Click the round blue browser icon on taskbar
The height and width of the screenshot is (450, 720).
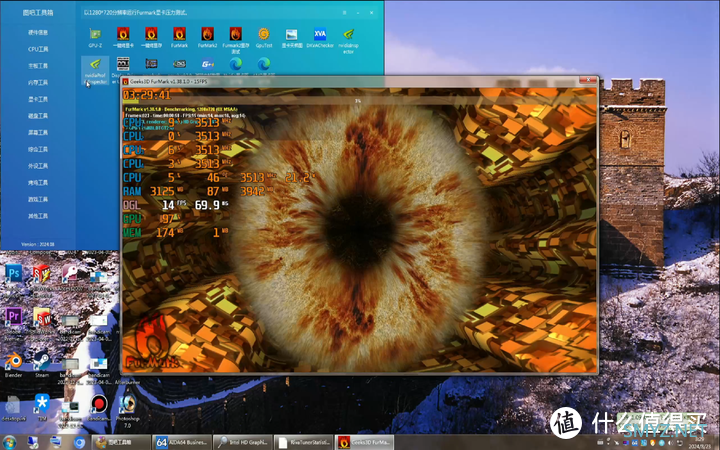click(x=79, y=443)
